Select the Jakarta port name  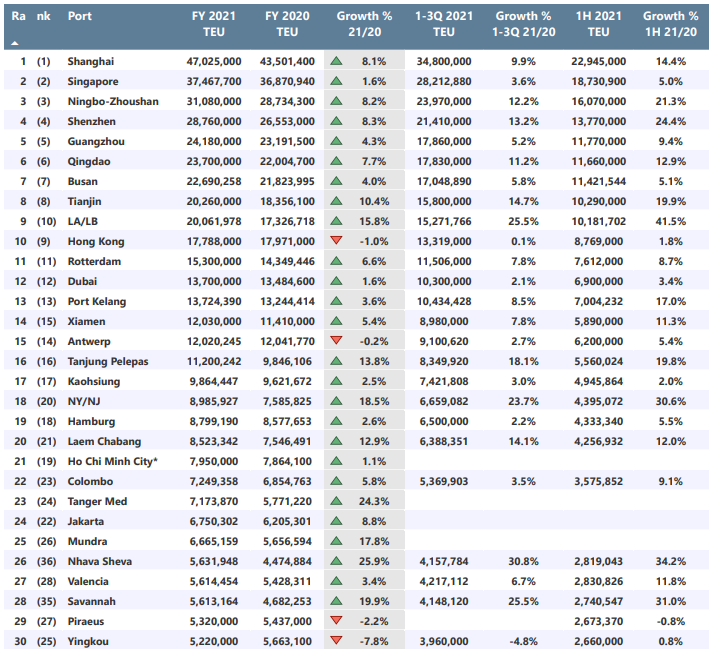86,521
